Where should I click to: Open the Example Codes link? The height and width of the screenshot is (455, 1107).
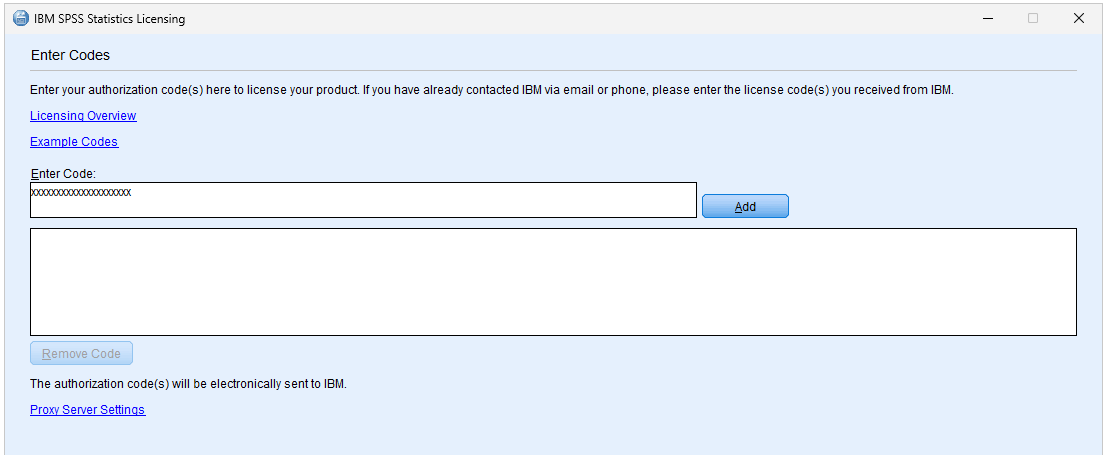pos(74,142)
